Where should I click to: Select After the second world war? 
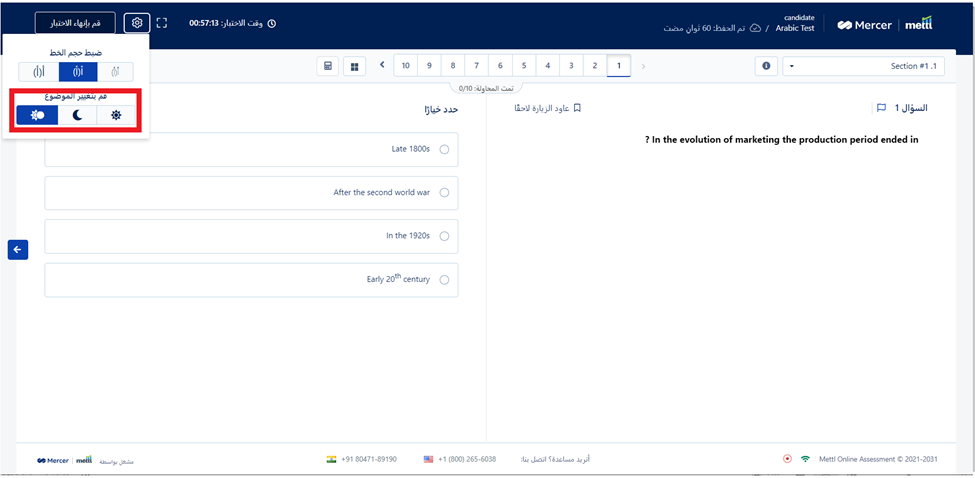tap(251, 193)
